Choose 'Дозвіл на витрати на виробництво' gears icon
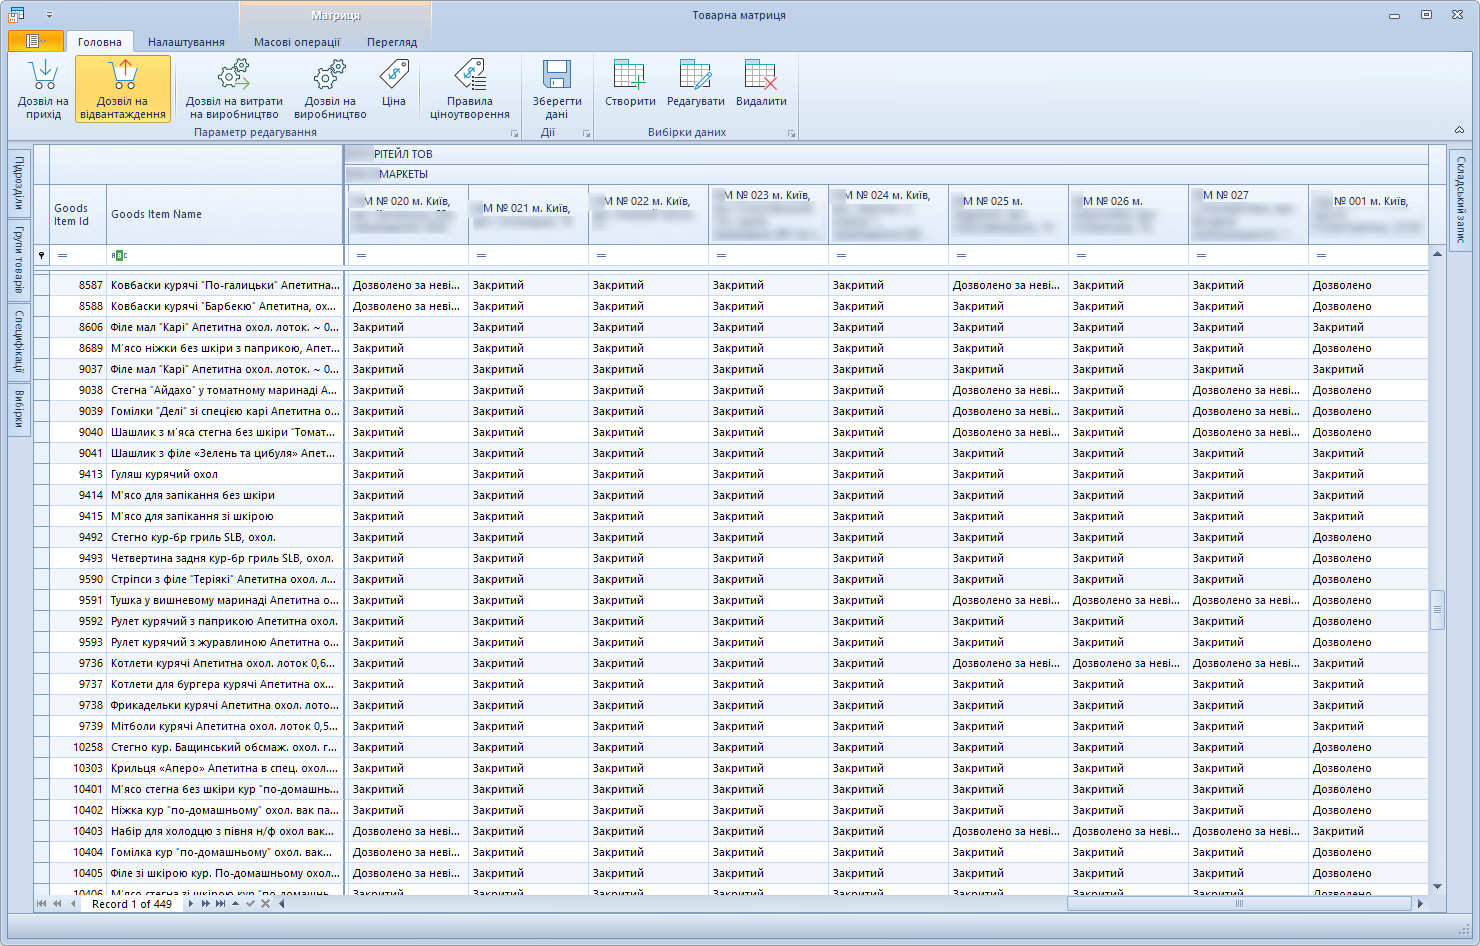 (234, 74)
